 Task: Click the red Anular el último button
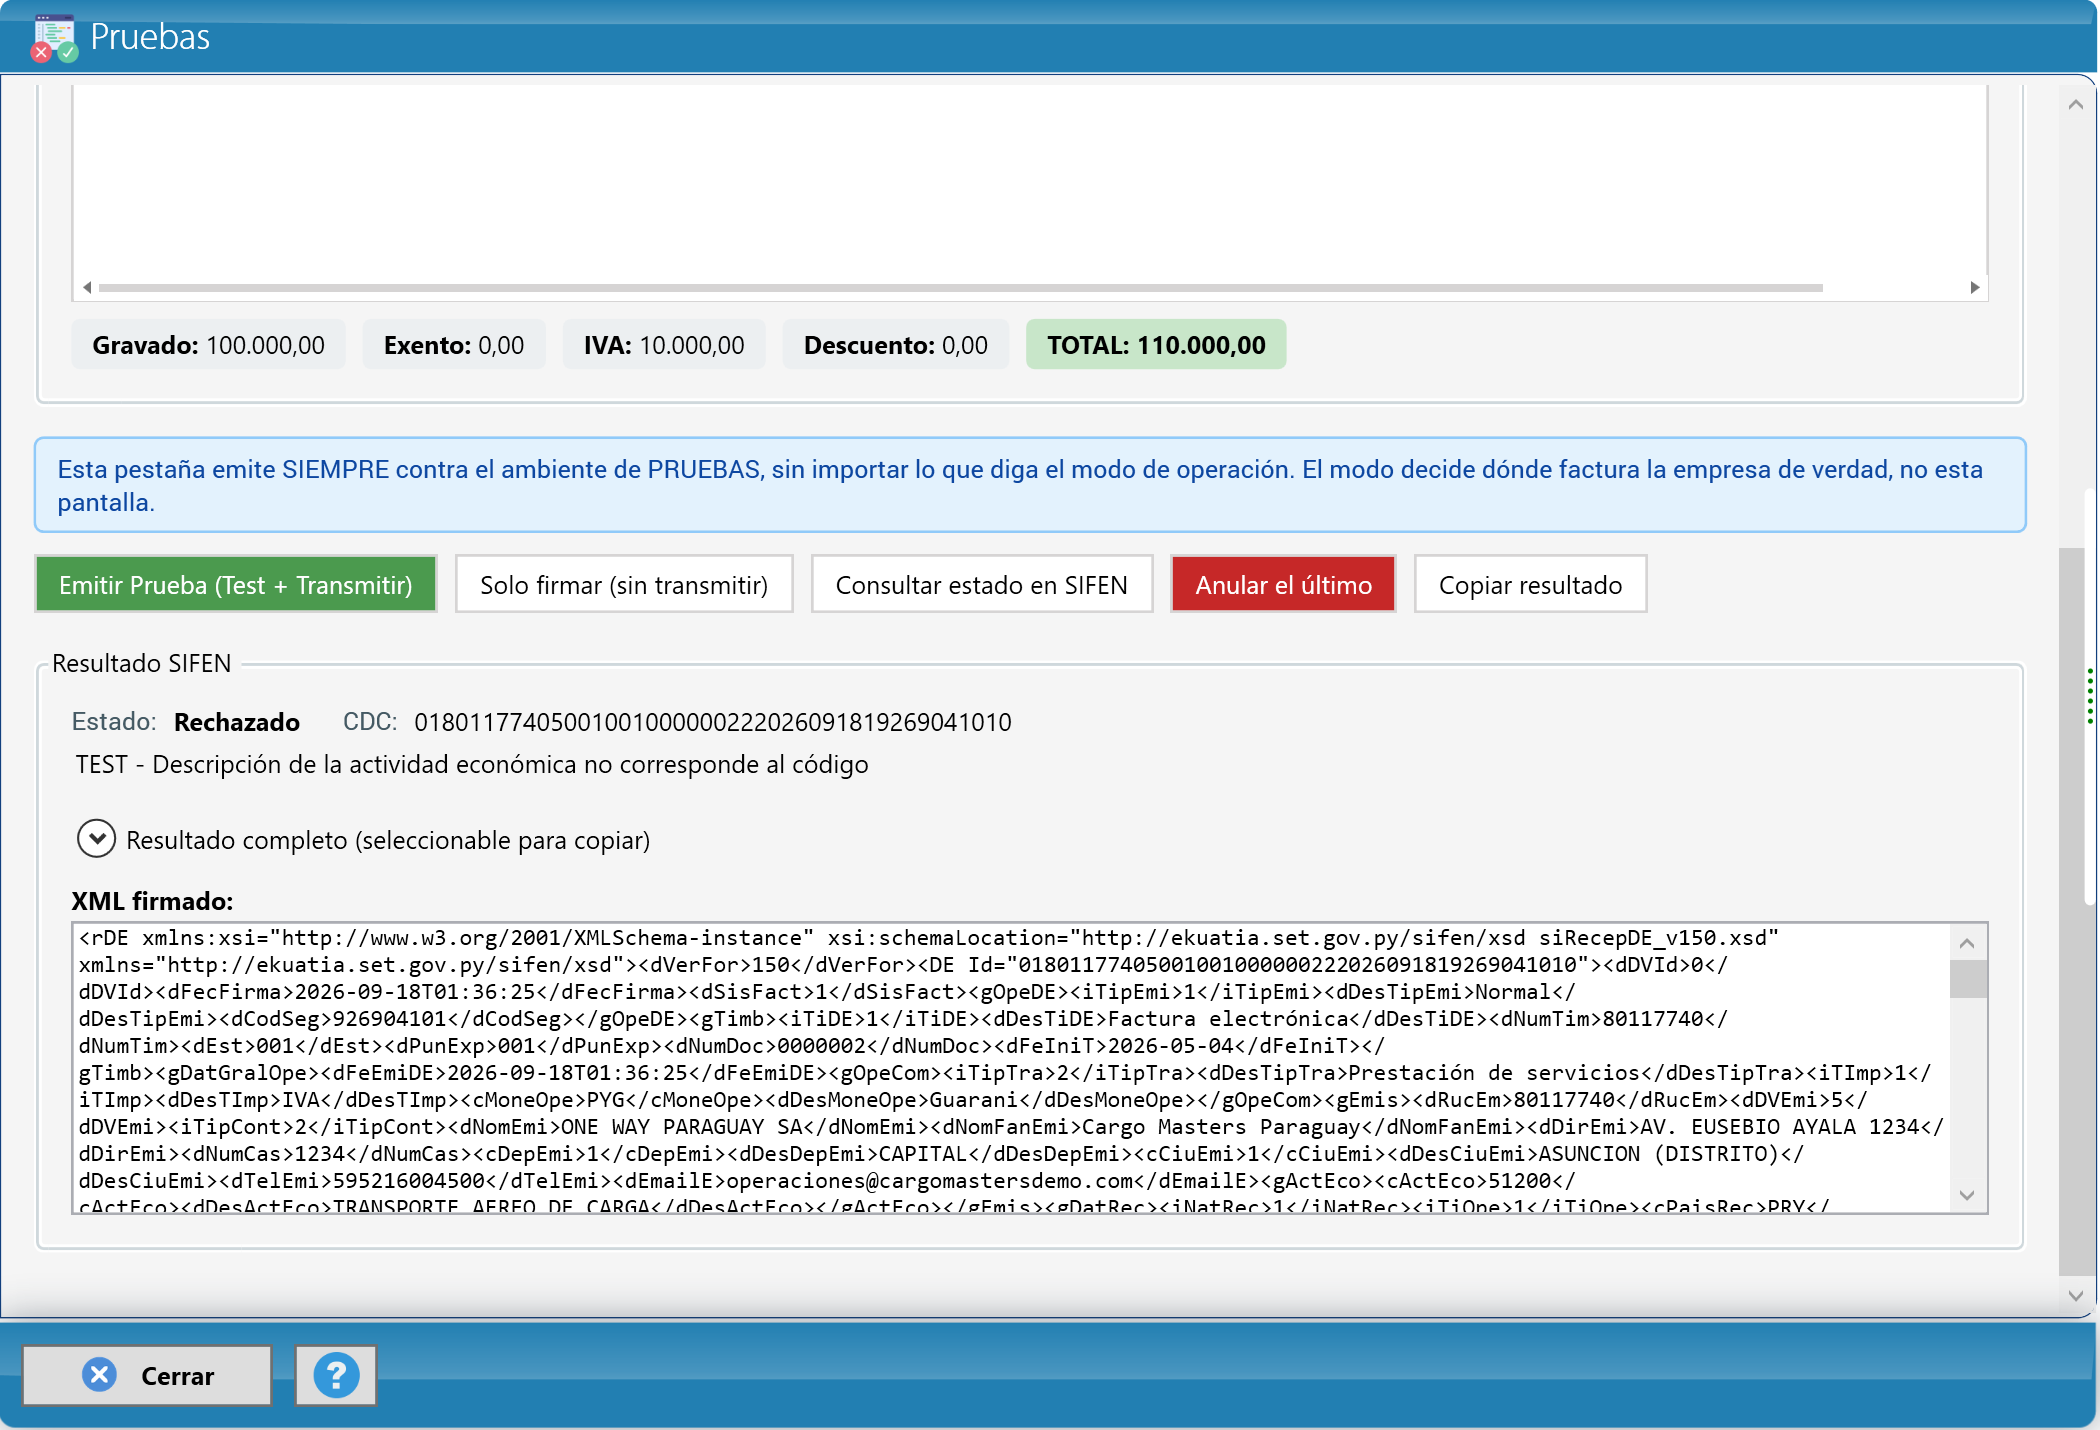coord(1283,584)
